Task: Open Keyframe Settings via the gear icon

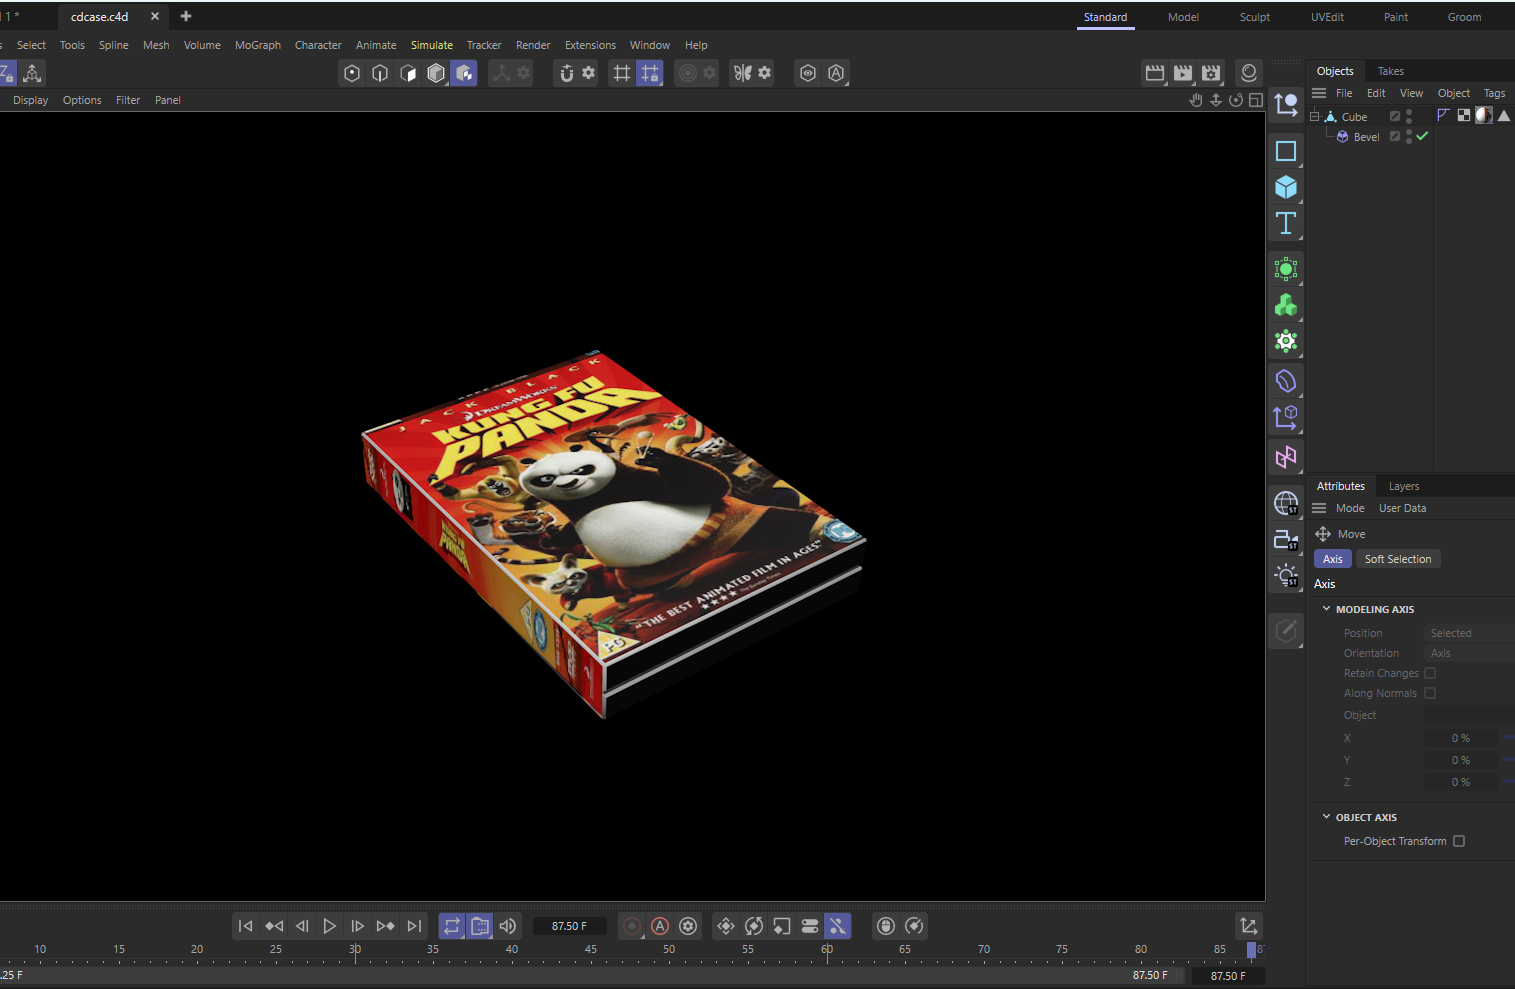Action: [688, 925]
